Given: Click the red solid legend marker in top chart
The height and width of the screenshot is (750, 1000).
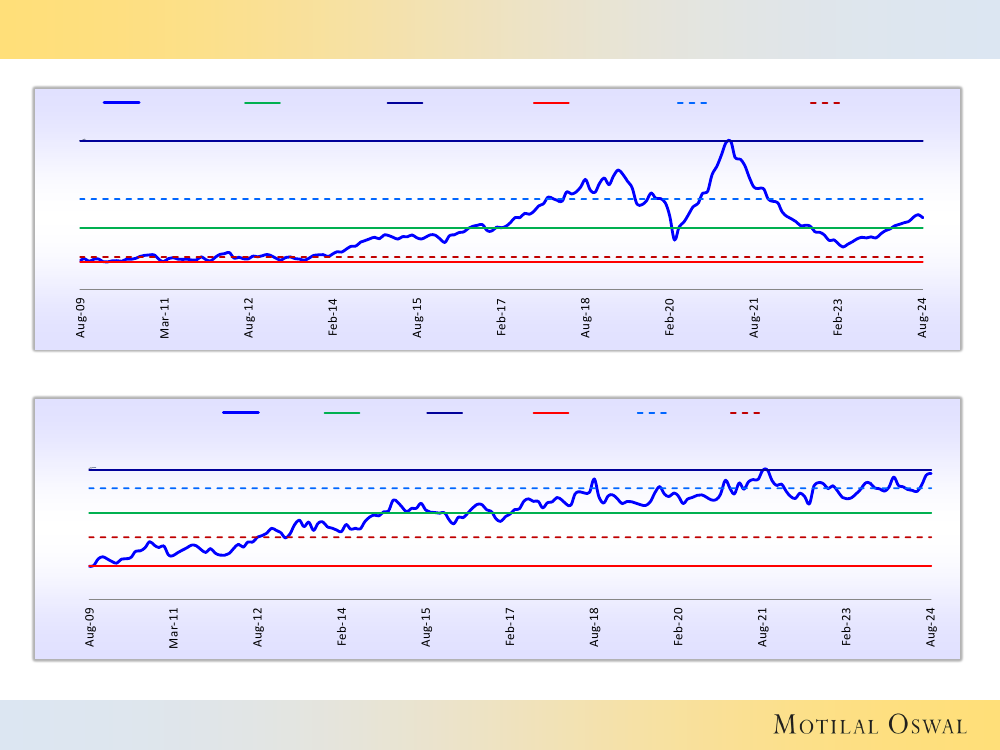Looking at the screenshot, I should [x=551, y=102].
